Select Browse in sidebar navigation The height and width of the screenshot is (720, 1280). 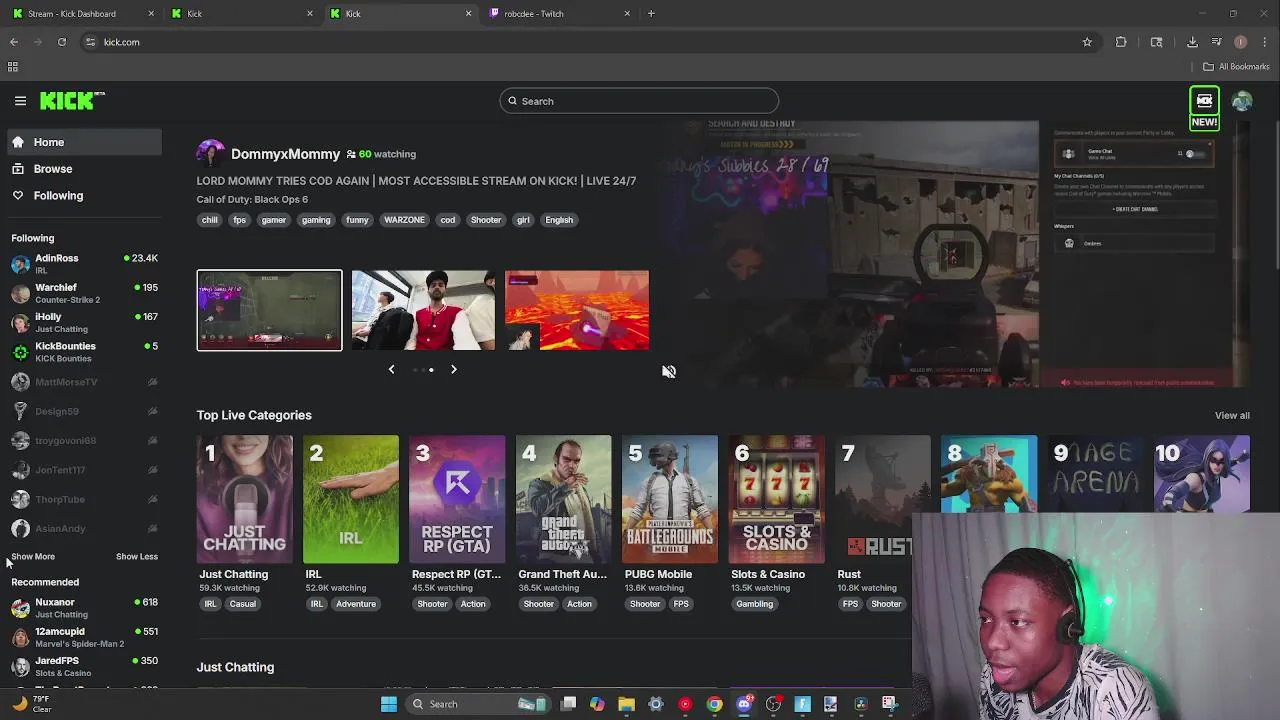[84, 169]
